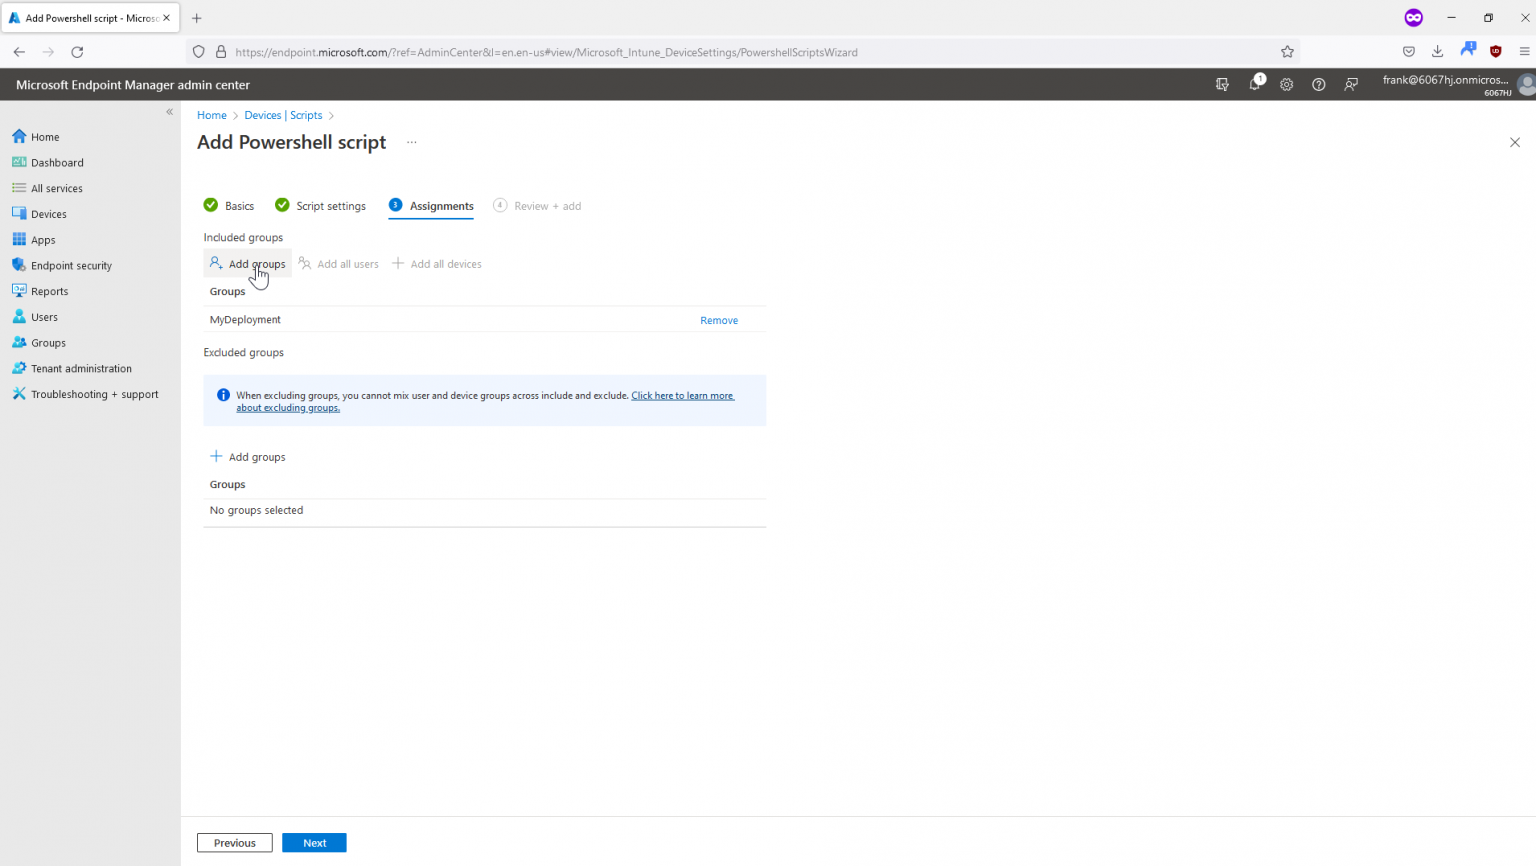Screen dimensions: 1536x866
Task: Open the Firefox hamburger menu
Action: 1525,51
